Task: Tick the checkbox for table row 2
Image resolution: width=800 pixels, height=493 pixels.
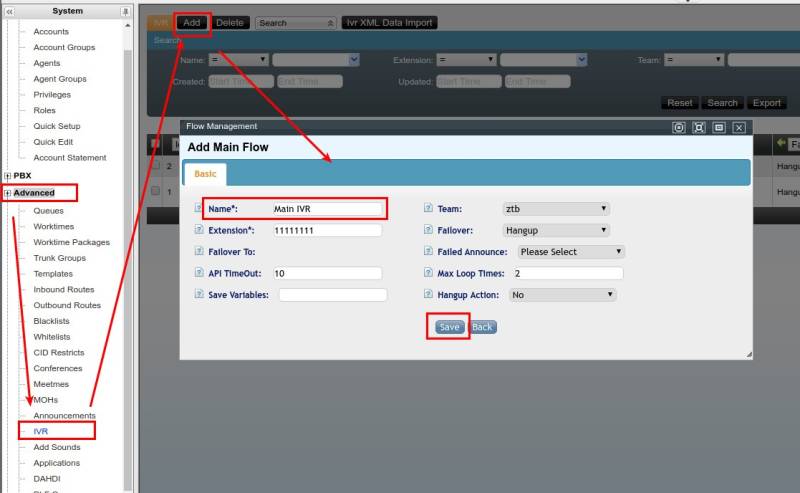Action: pos(155,165)
